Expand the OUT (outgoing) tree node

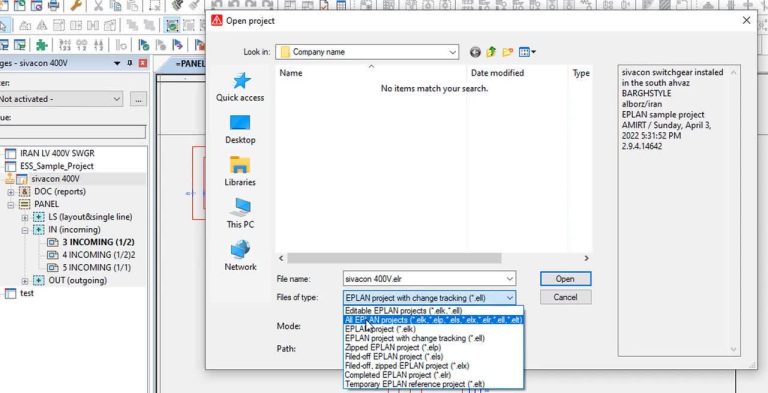pyautogui.click(x=24, y=281)
